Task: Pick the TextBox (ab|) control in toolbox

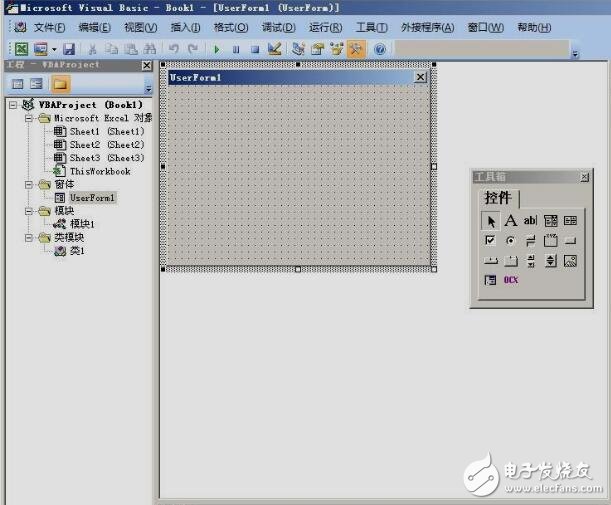Action: tap(530, 221)
